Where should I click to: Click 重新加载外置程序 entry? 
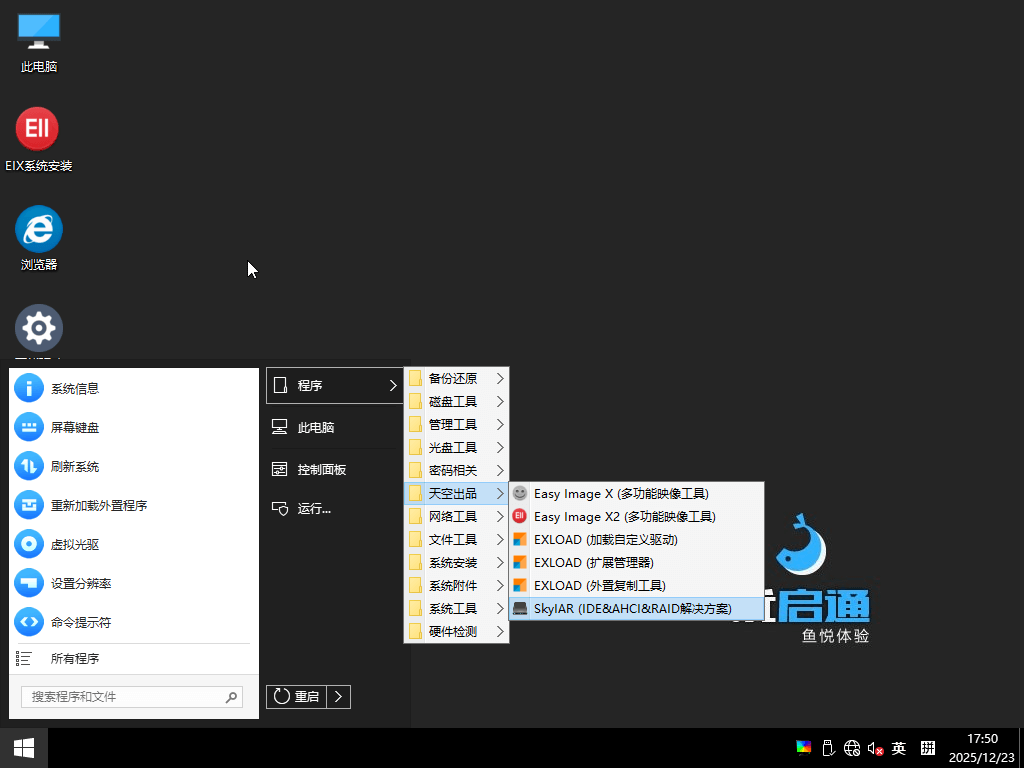(134, 505)
